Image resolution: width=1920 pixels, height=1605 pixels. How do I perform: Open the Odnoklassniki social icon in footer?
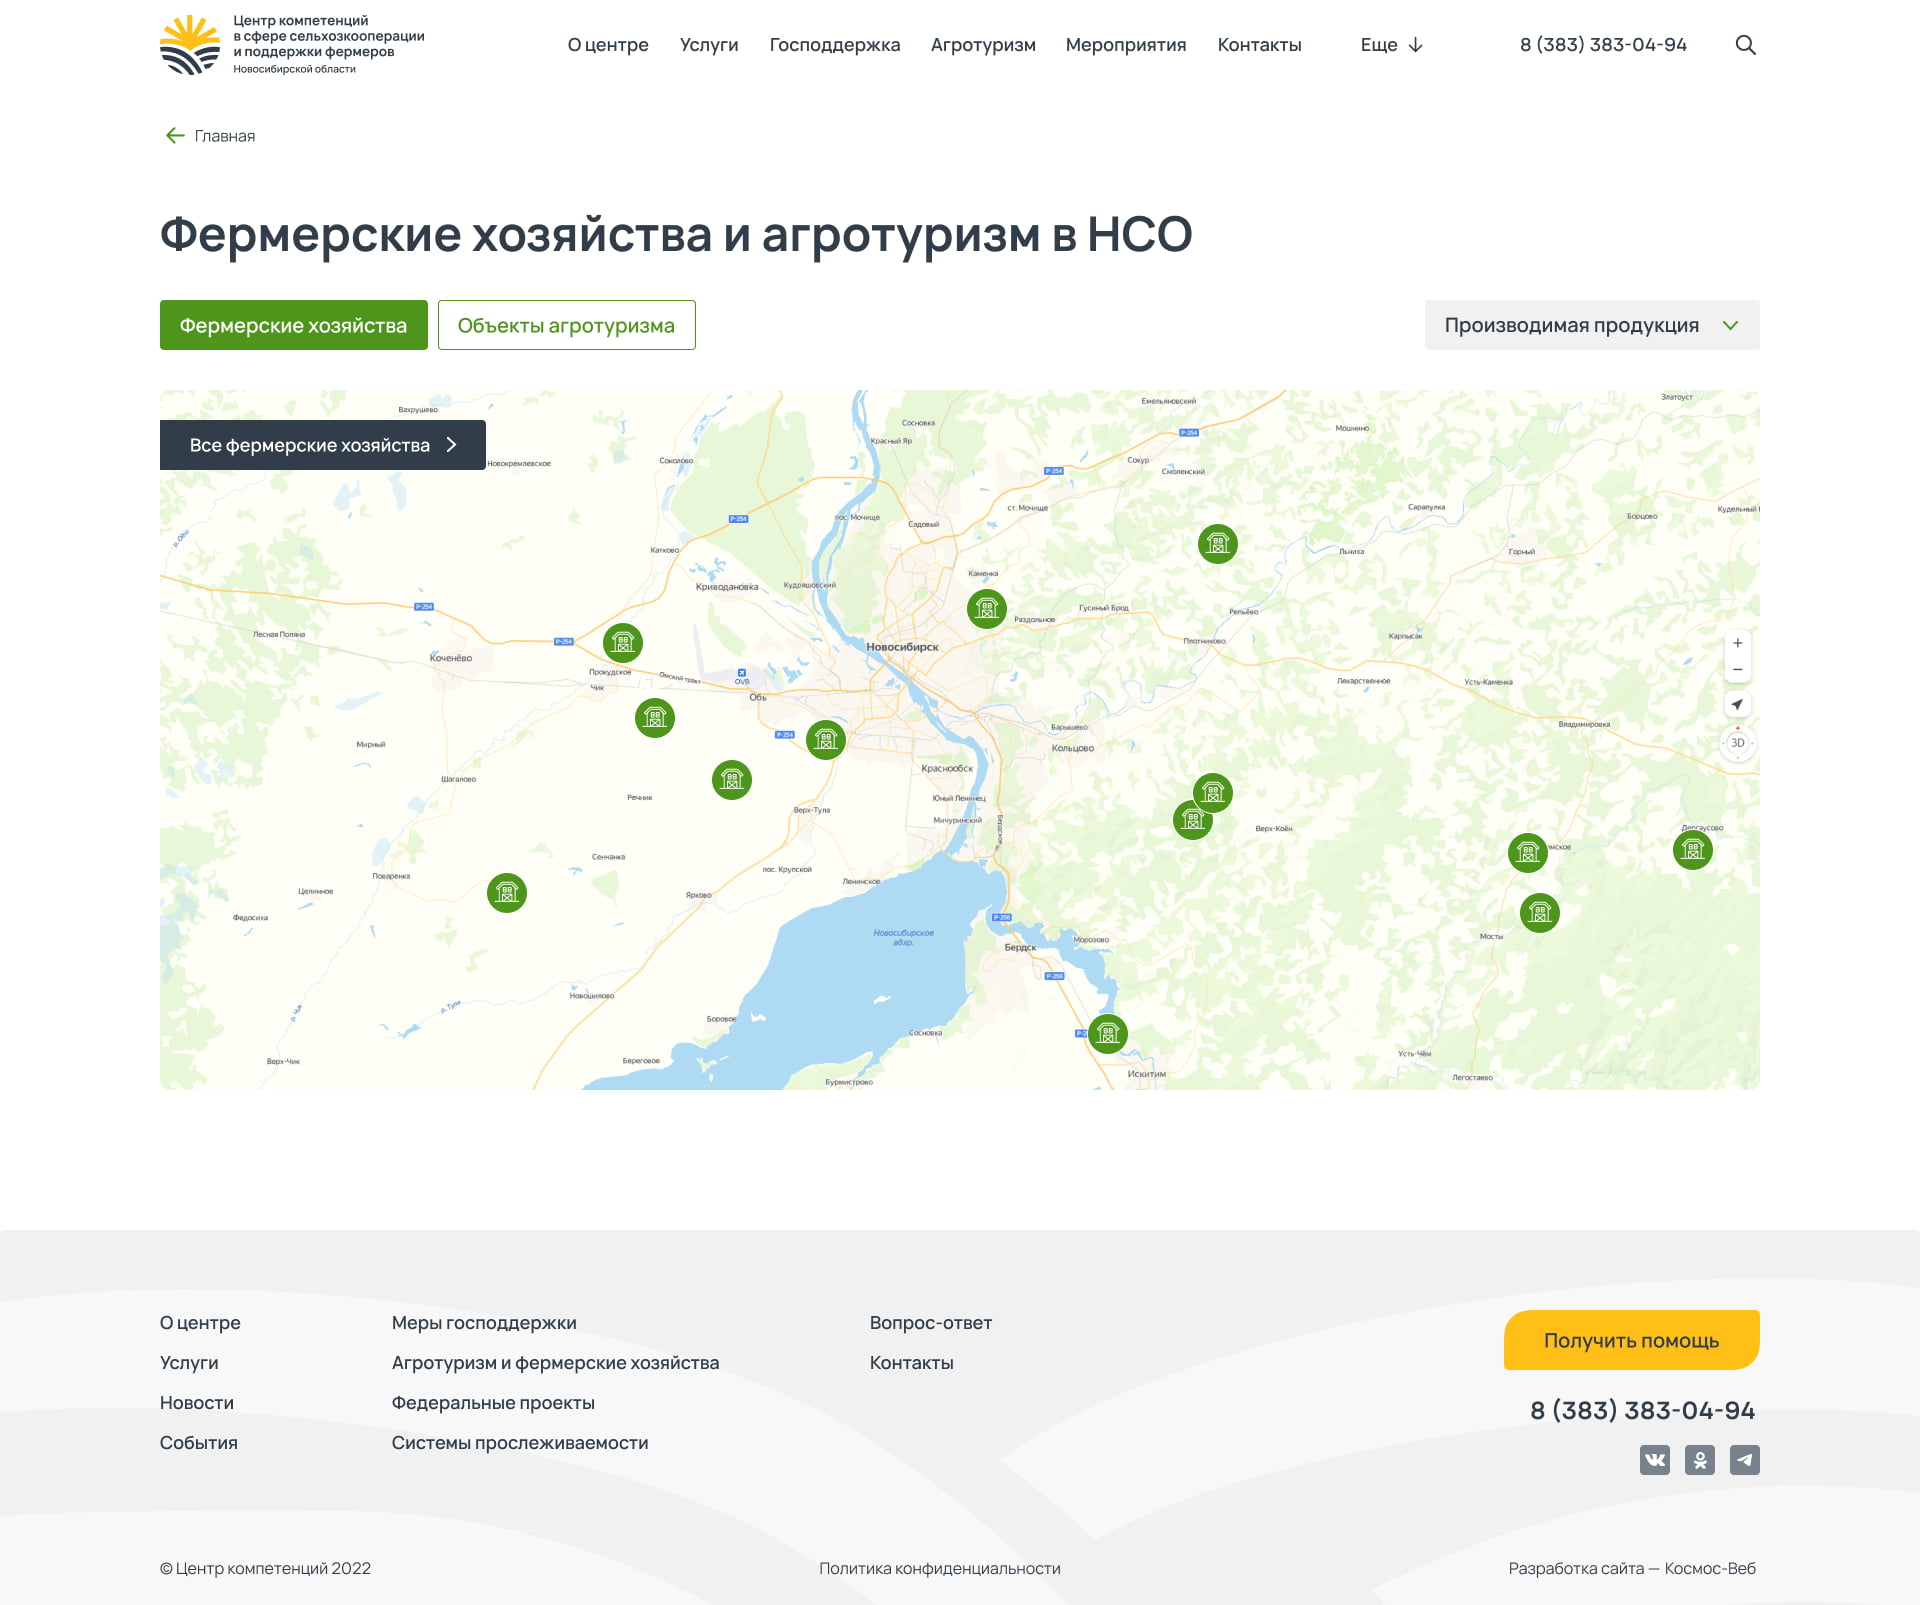(x=1699, y=1460)
